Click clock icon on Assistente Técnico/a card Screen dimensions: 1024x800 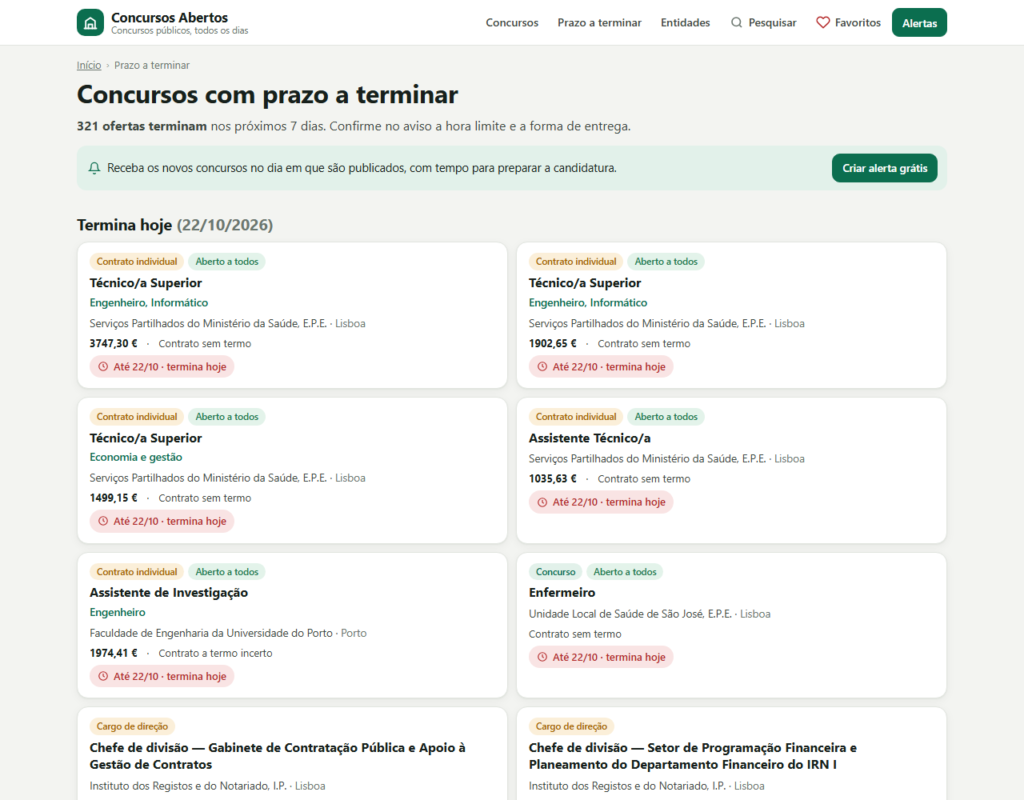click(x=542, y=502)
